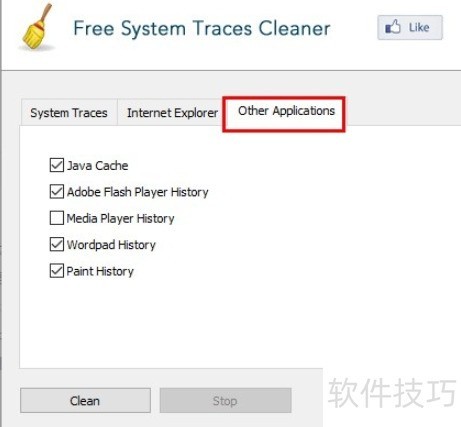Enable the Media Player History checkbox

[x=57, y=218]
